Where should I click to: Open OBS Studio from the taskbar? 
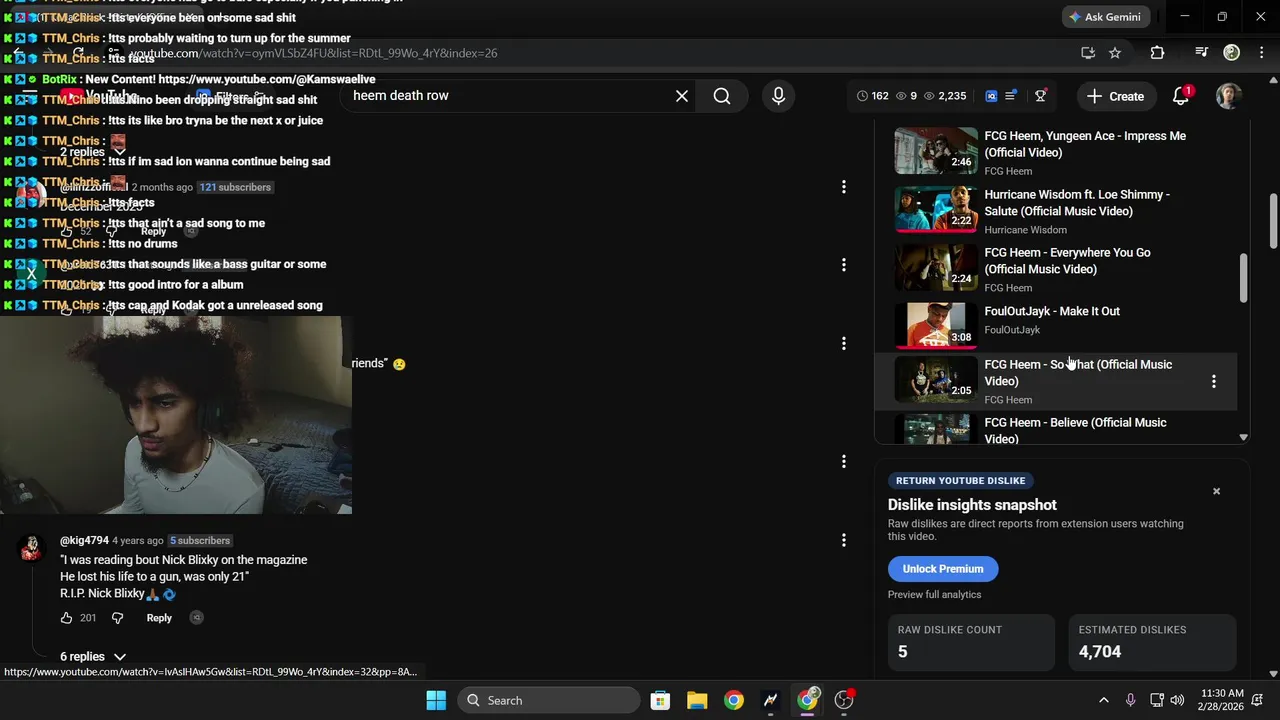[x=844, y=700]
